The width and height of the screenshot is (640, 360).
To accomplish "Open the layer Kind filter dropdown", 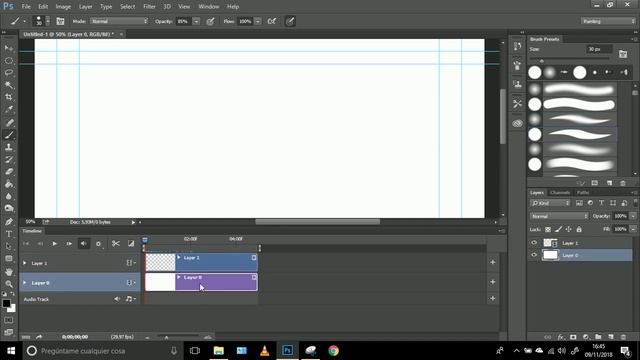I will tap(550, 203).
